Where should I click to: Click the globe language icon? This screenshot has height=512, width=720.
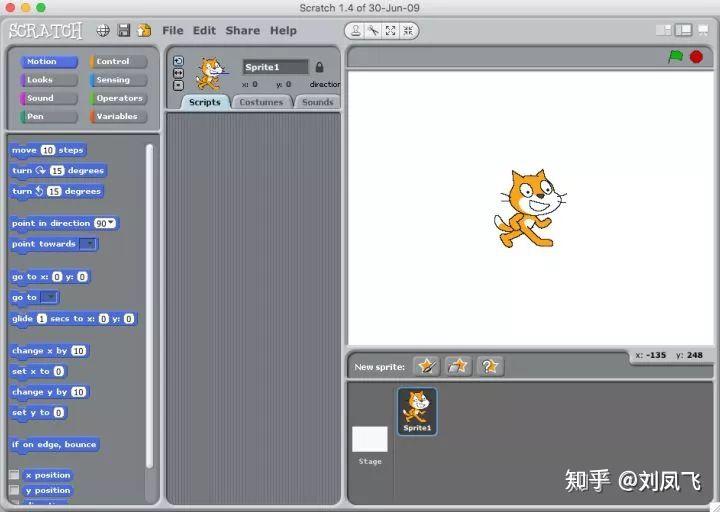click(103, 31)
